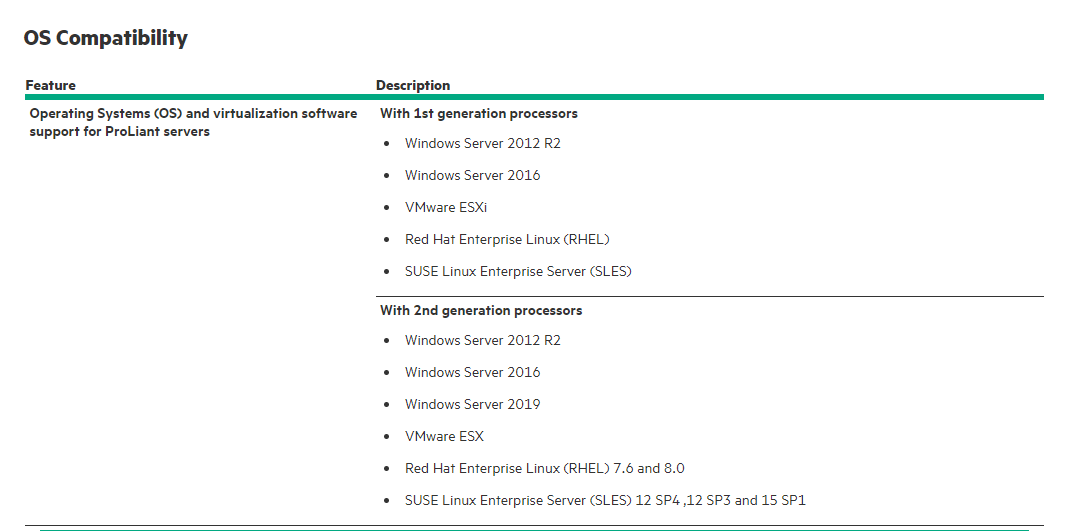Click the Windows Server 2019 list item
1075x531 pixels.
tap(472, 404)
